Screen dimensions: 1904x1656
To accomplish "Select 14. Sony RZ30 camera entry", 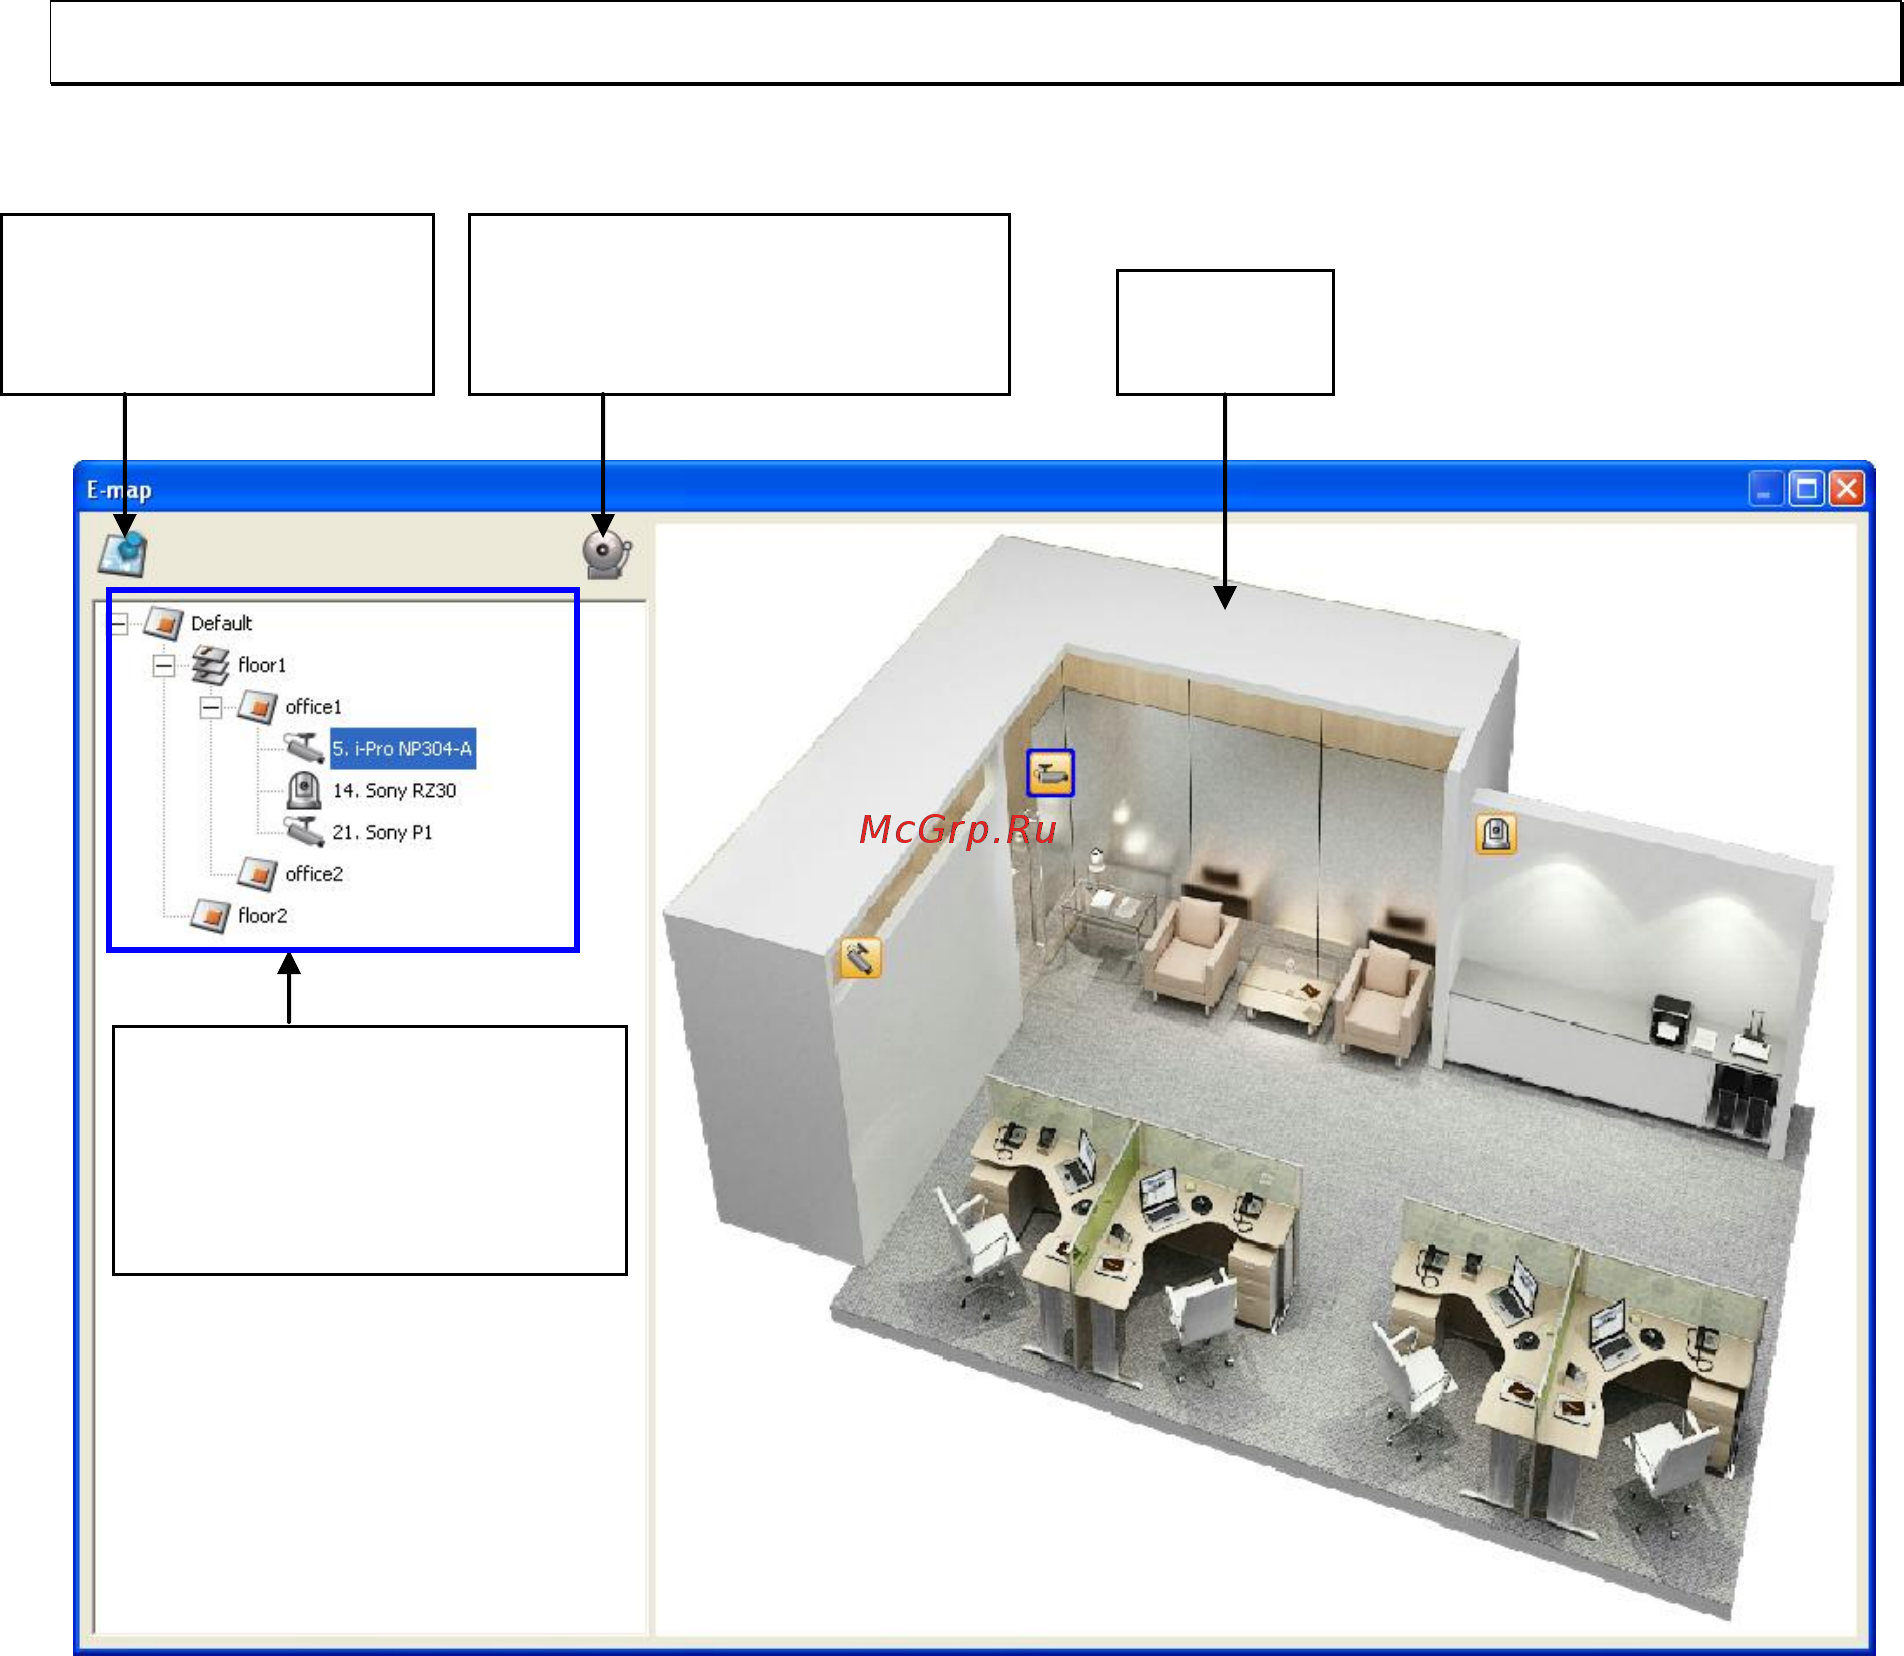I will coord(395,790).
